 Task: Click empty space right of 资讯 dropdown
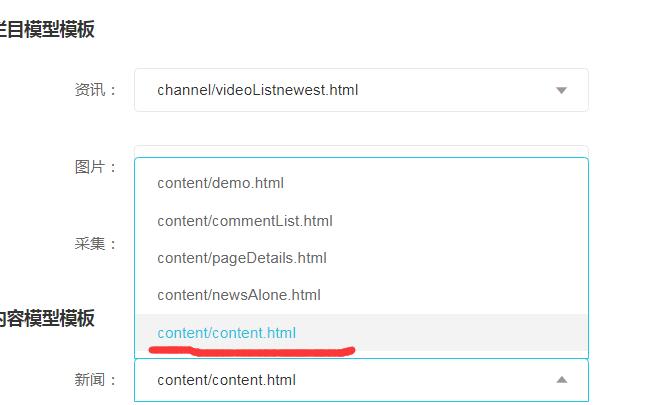tap(620, 90)
